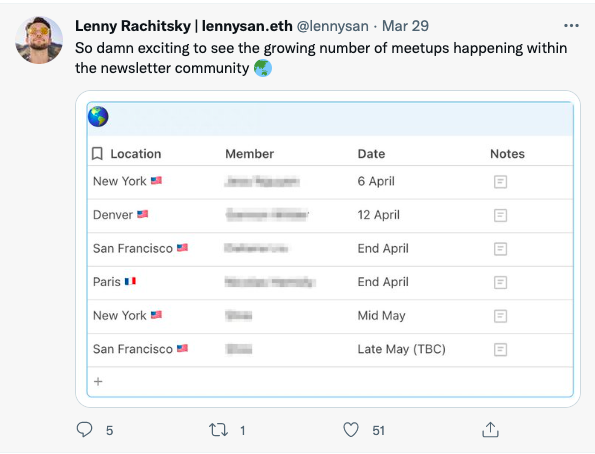This screenshot has width=595, height=454.
Task: Open notes icon for Denver row
Action: (500, 215)
